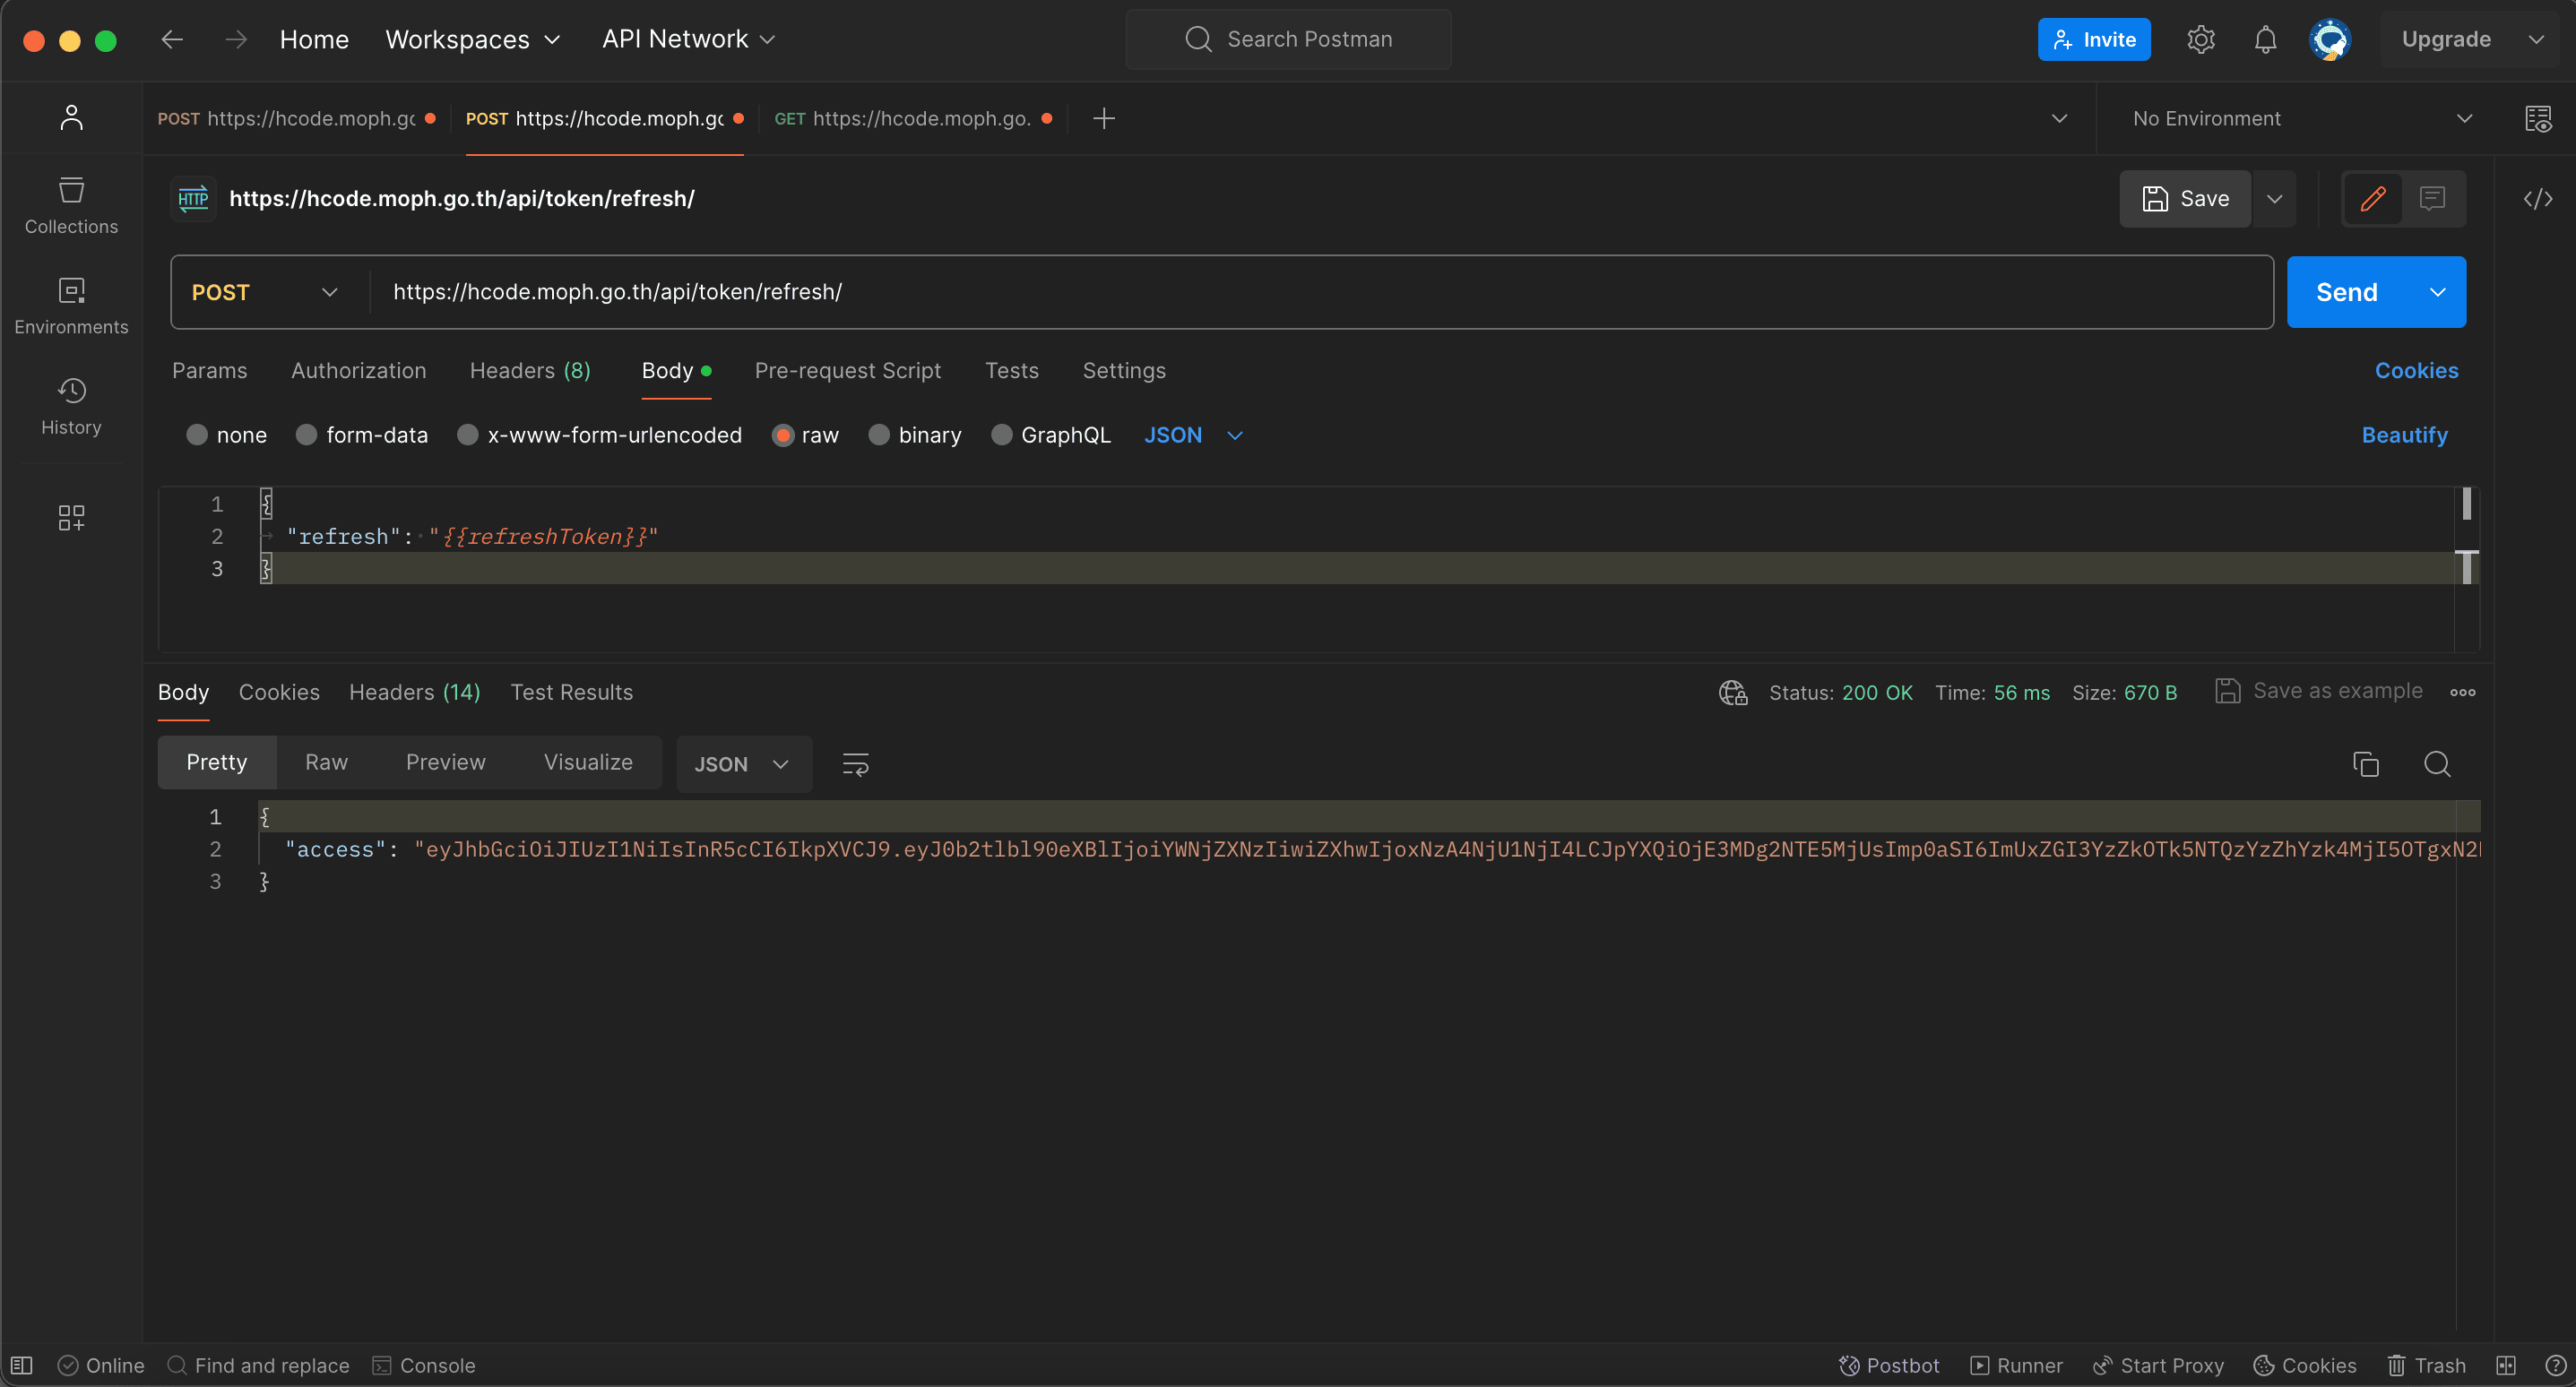Copy the response body with copy icon
Image resolution: width=2576 pixels, height=1387 pixels.
[x=2365, y=764]
